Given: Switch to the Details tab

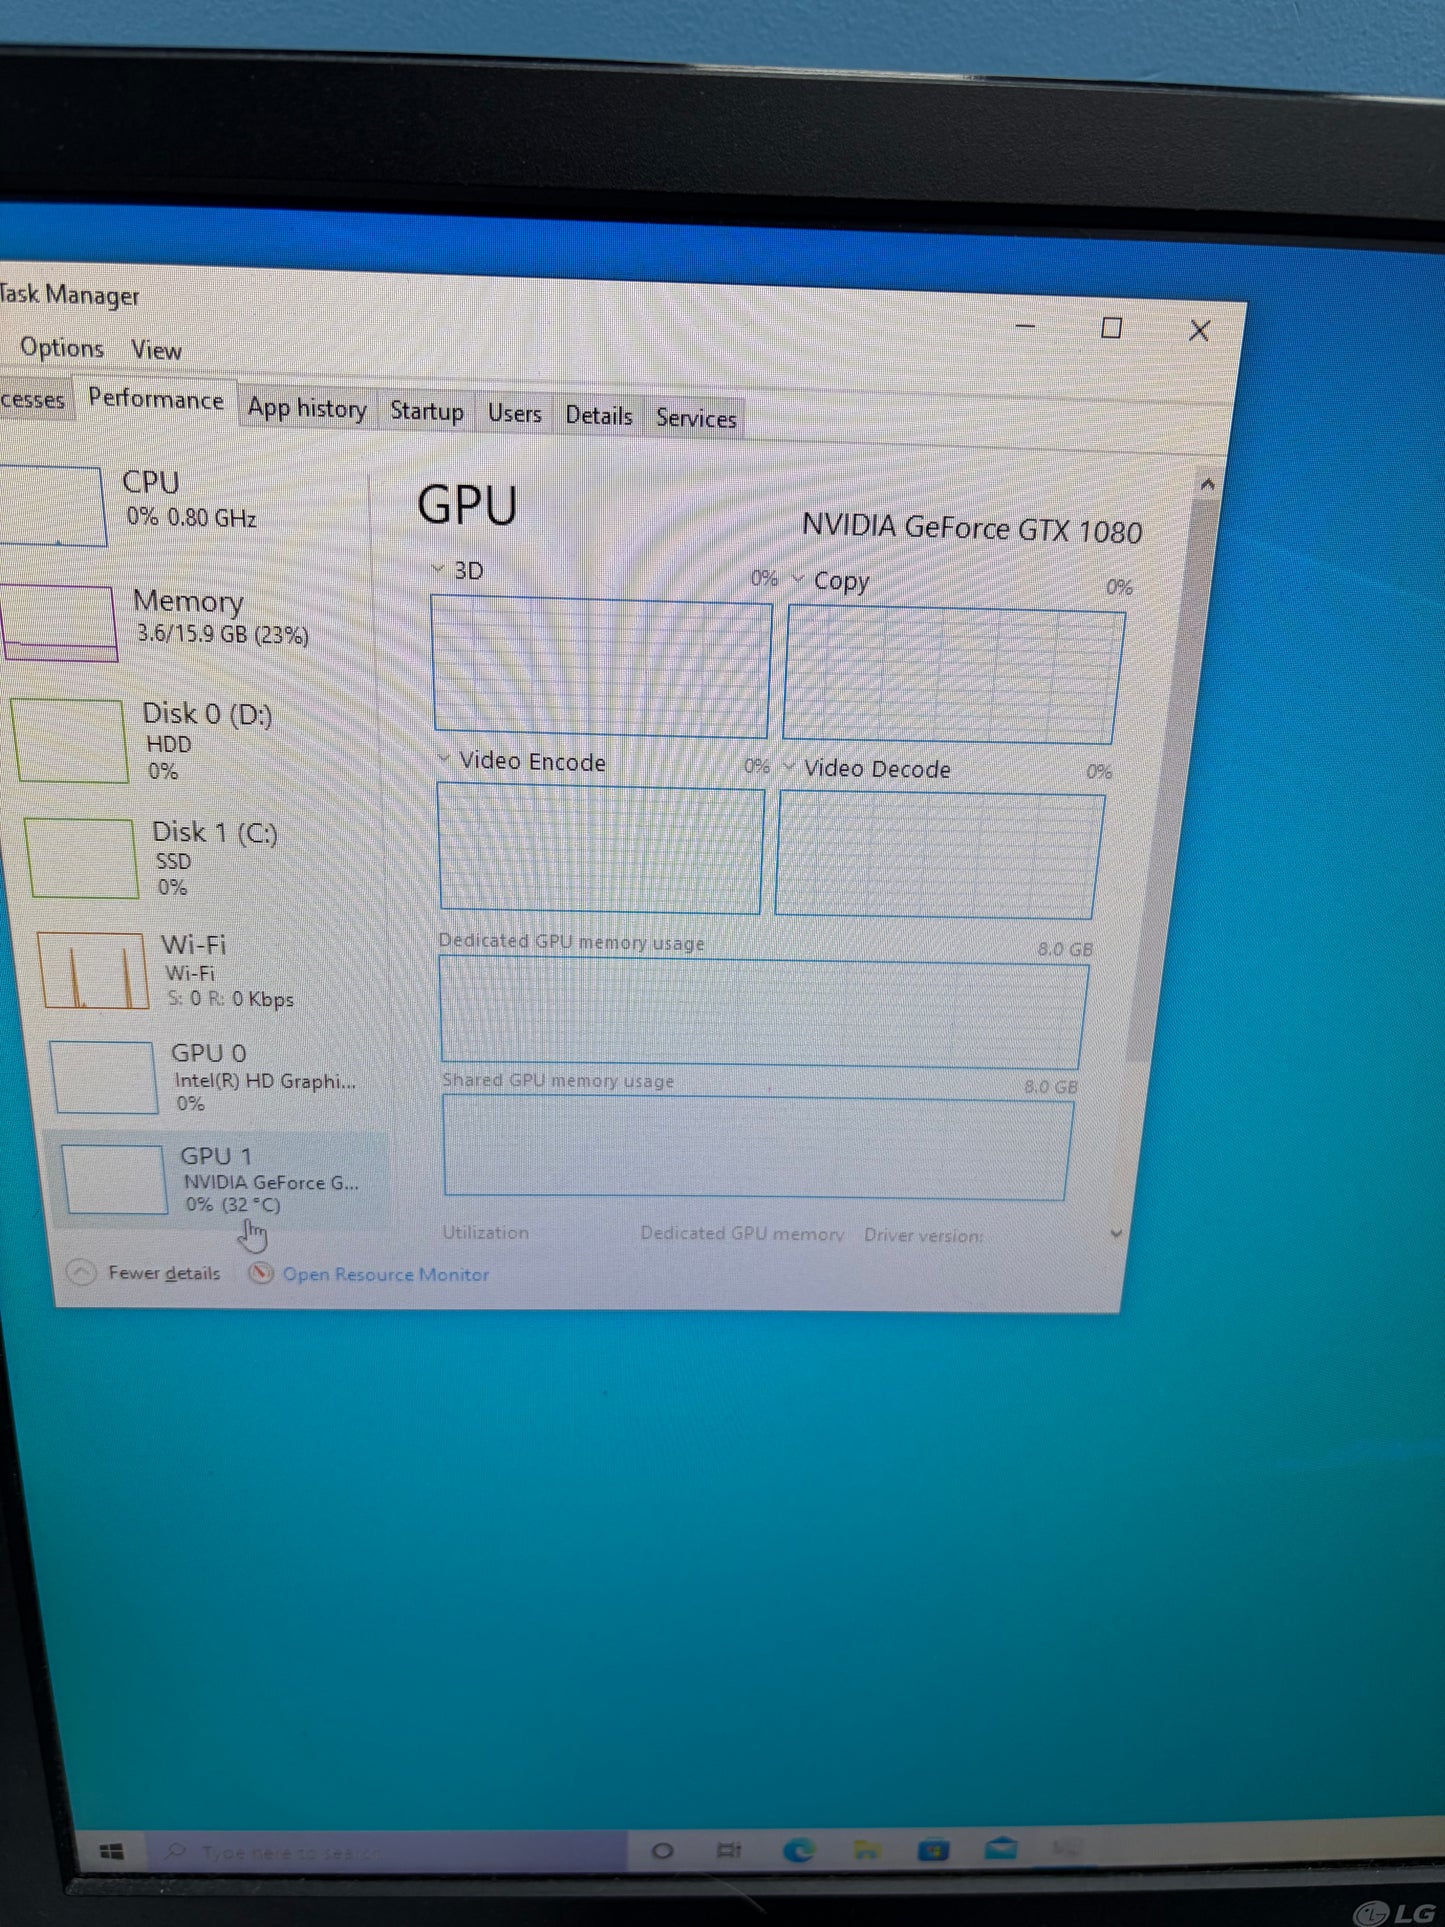Looking at the screenshot, I should (x=599, y=416).
